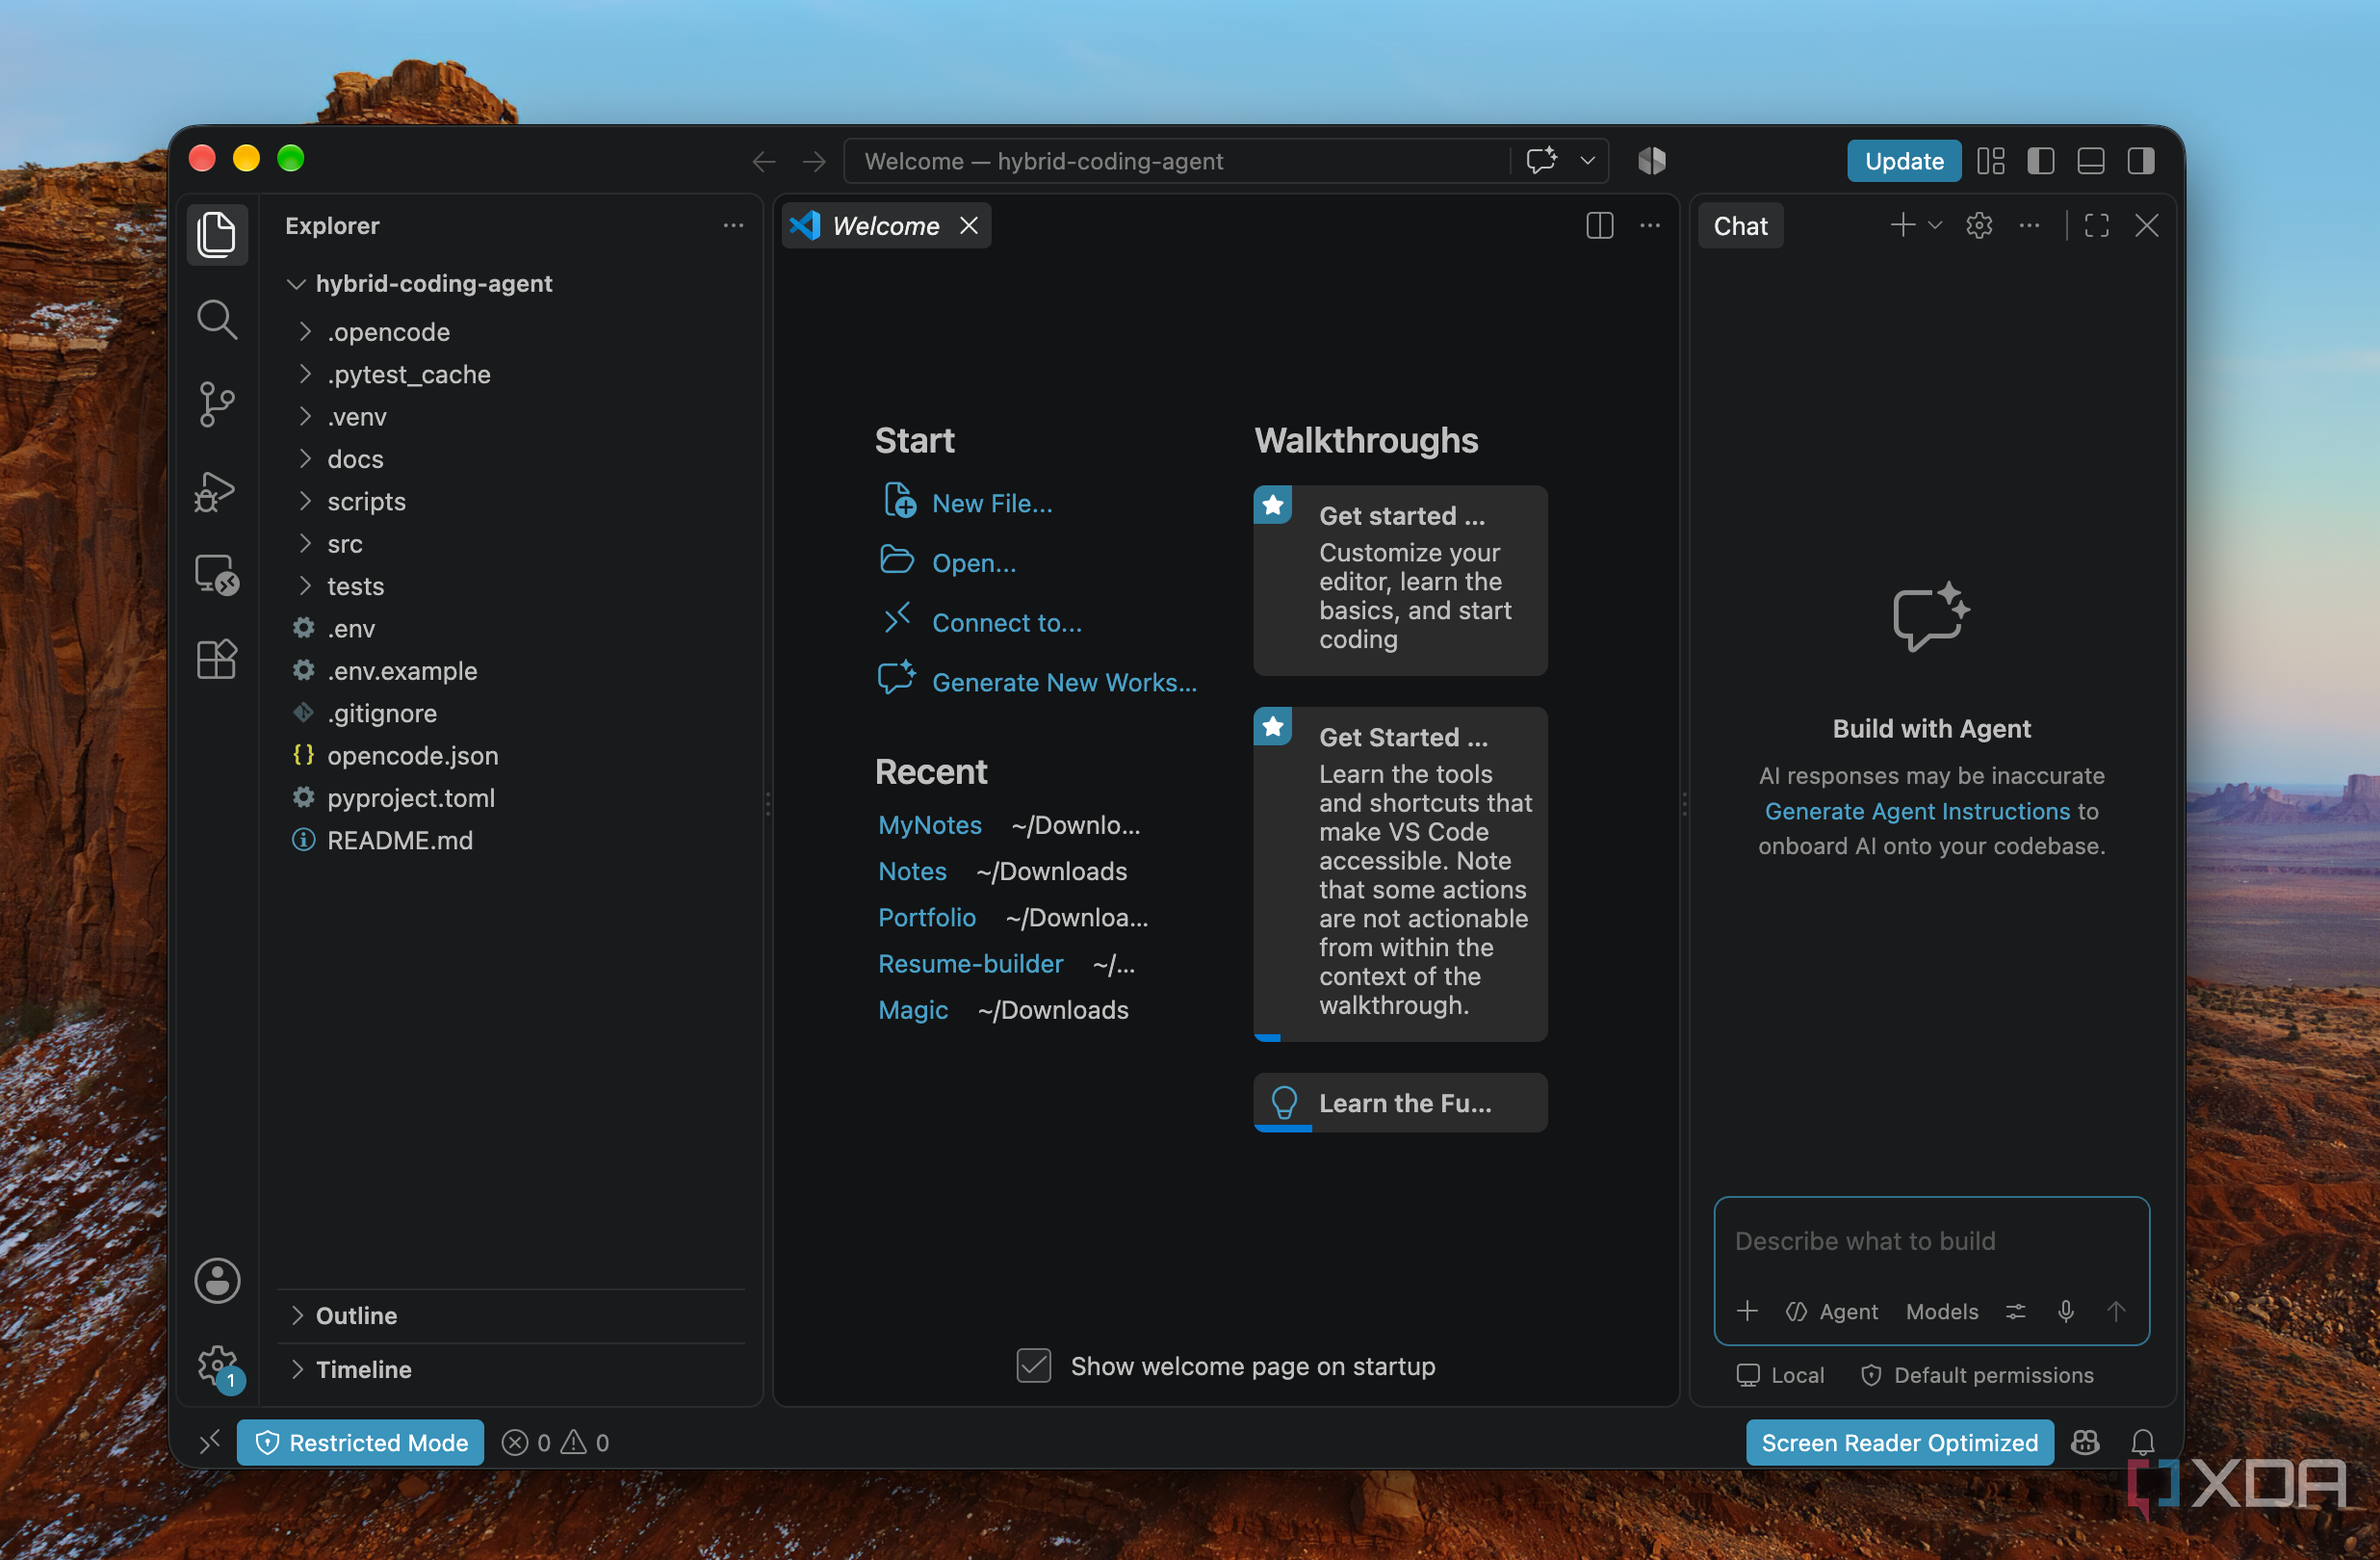Viewport: 2380px width, 1560px height.
Task: Open the Extensions view
Action: point(217,660)
